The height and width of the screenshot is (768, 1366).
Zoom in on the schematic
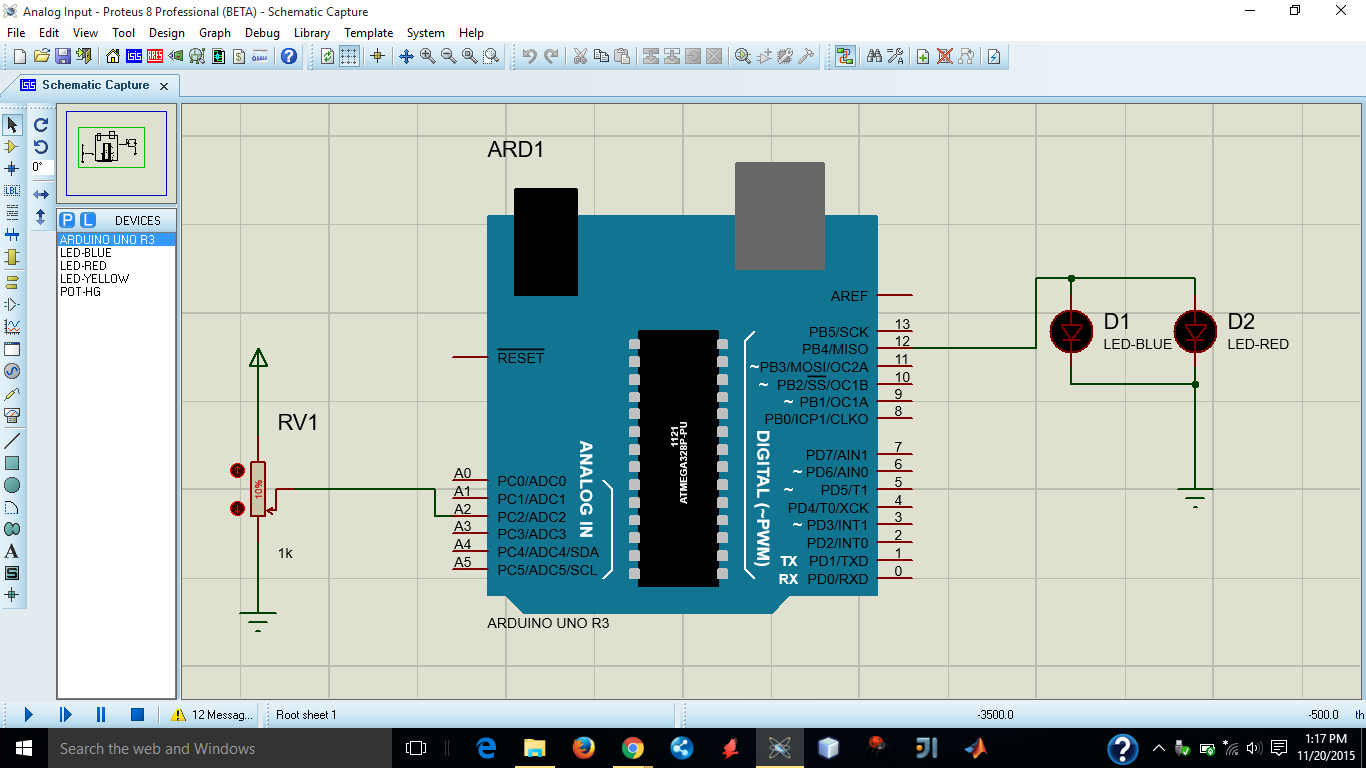(x=427, y=56)
